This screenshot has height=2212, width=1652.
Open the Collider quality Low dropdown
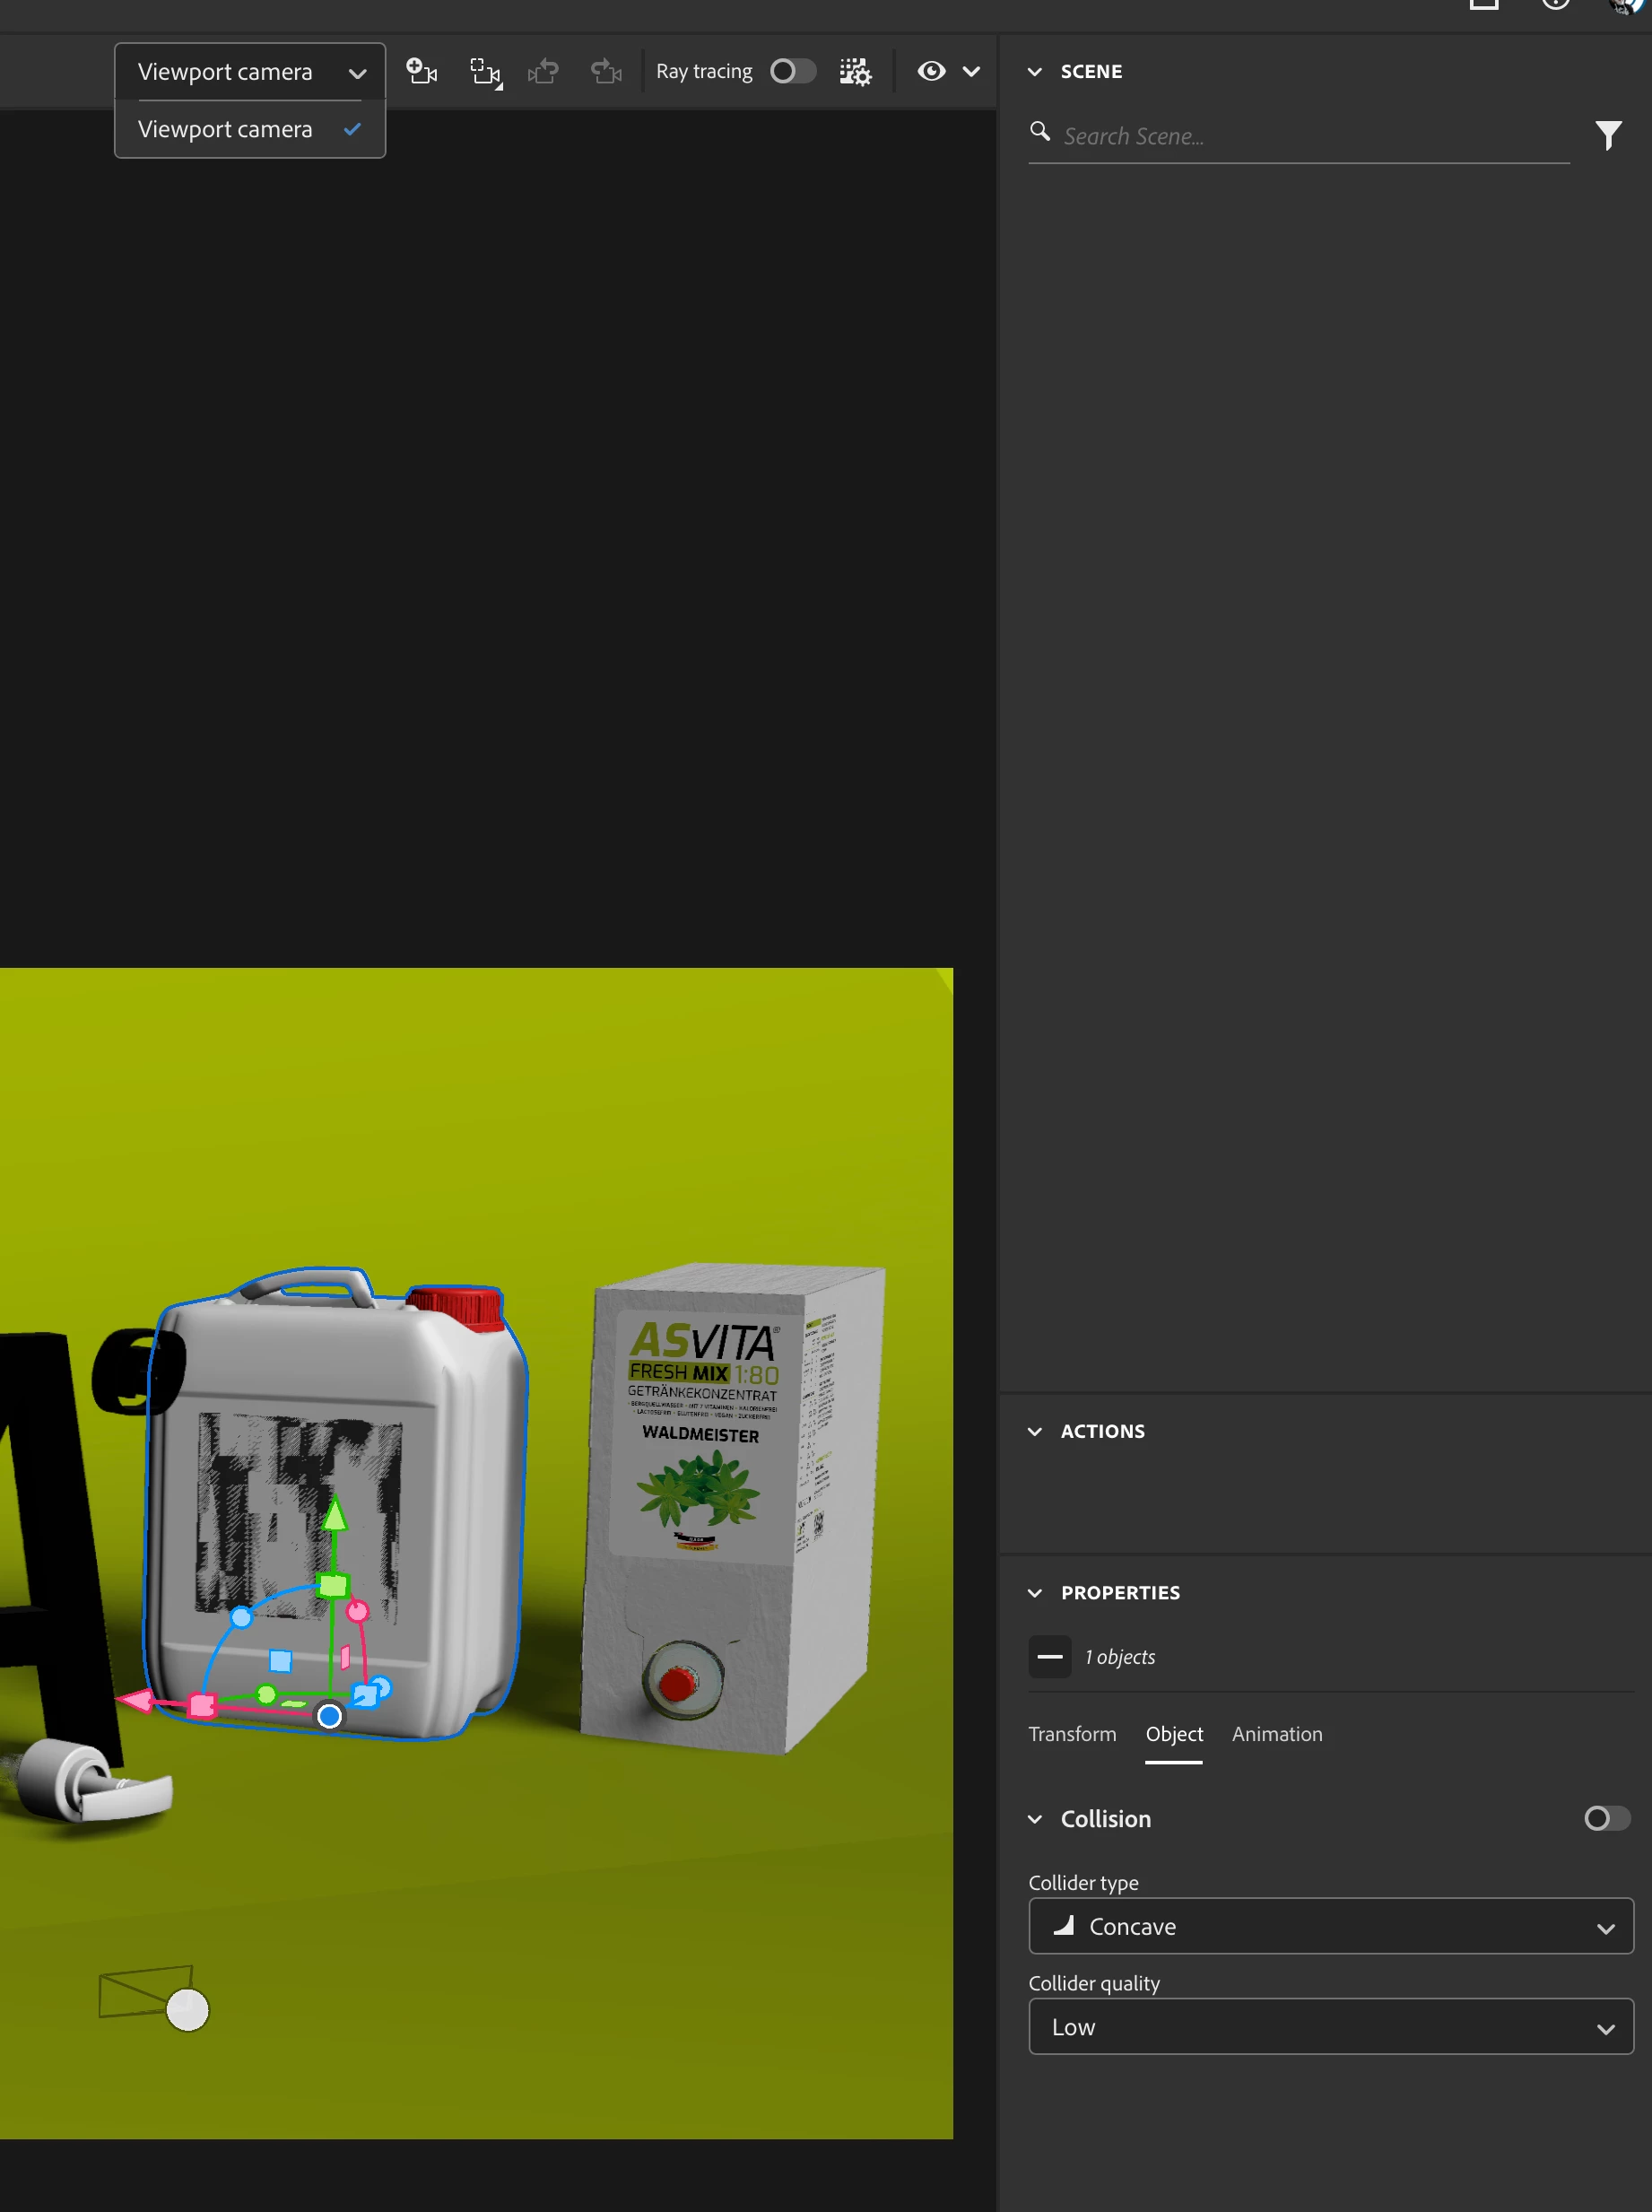[1331, 2027]
